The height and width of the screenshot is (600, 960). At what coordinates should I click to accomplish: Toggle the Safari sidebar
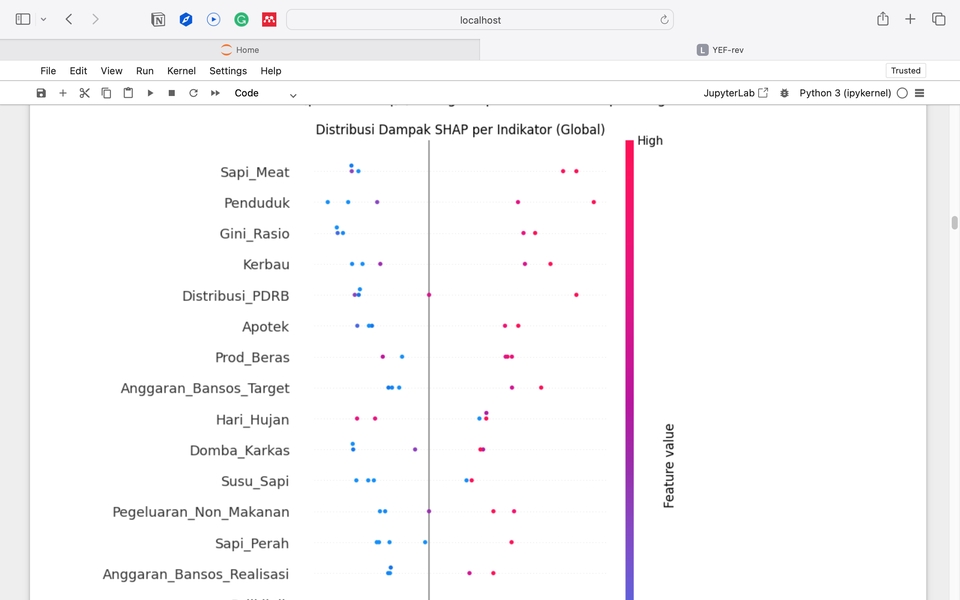[23, 19]
